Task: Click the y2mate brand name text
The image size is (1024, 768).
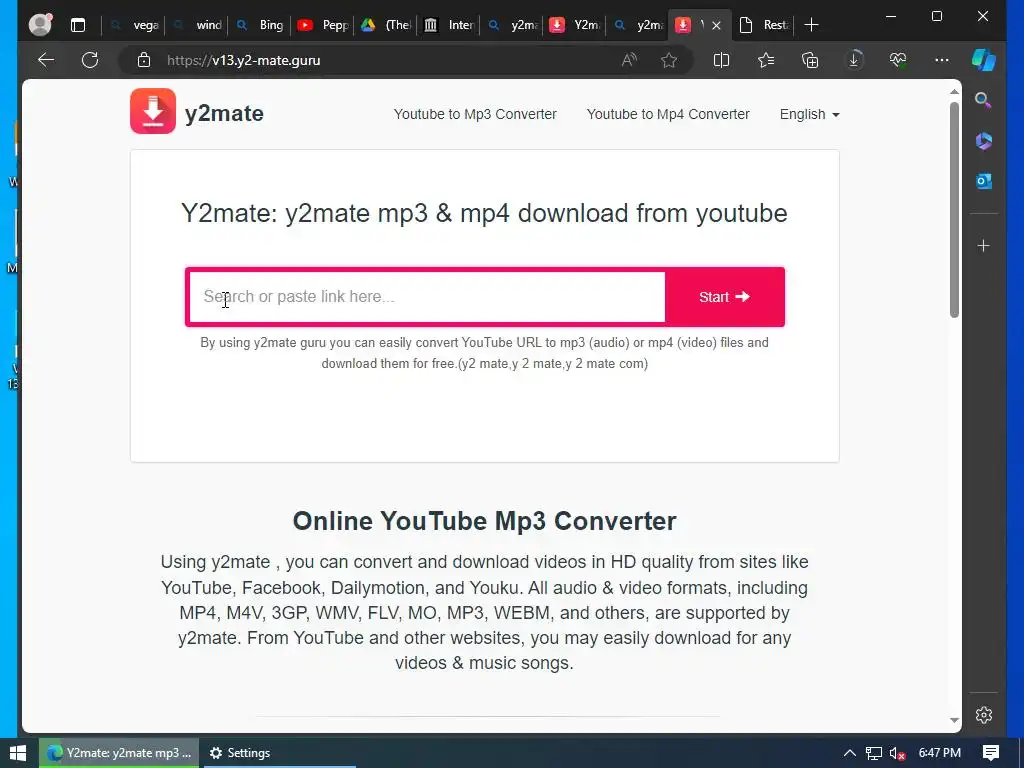Action: (224, 113)
